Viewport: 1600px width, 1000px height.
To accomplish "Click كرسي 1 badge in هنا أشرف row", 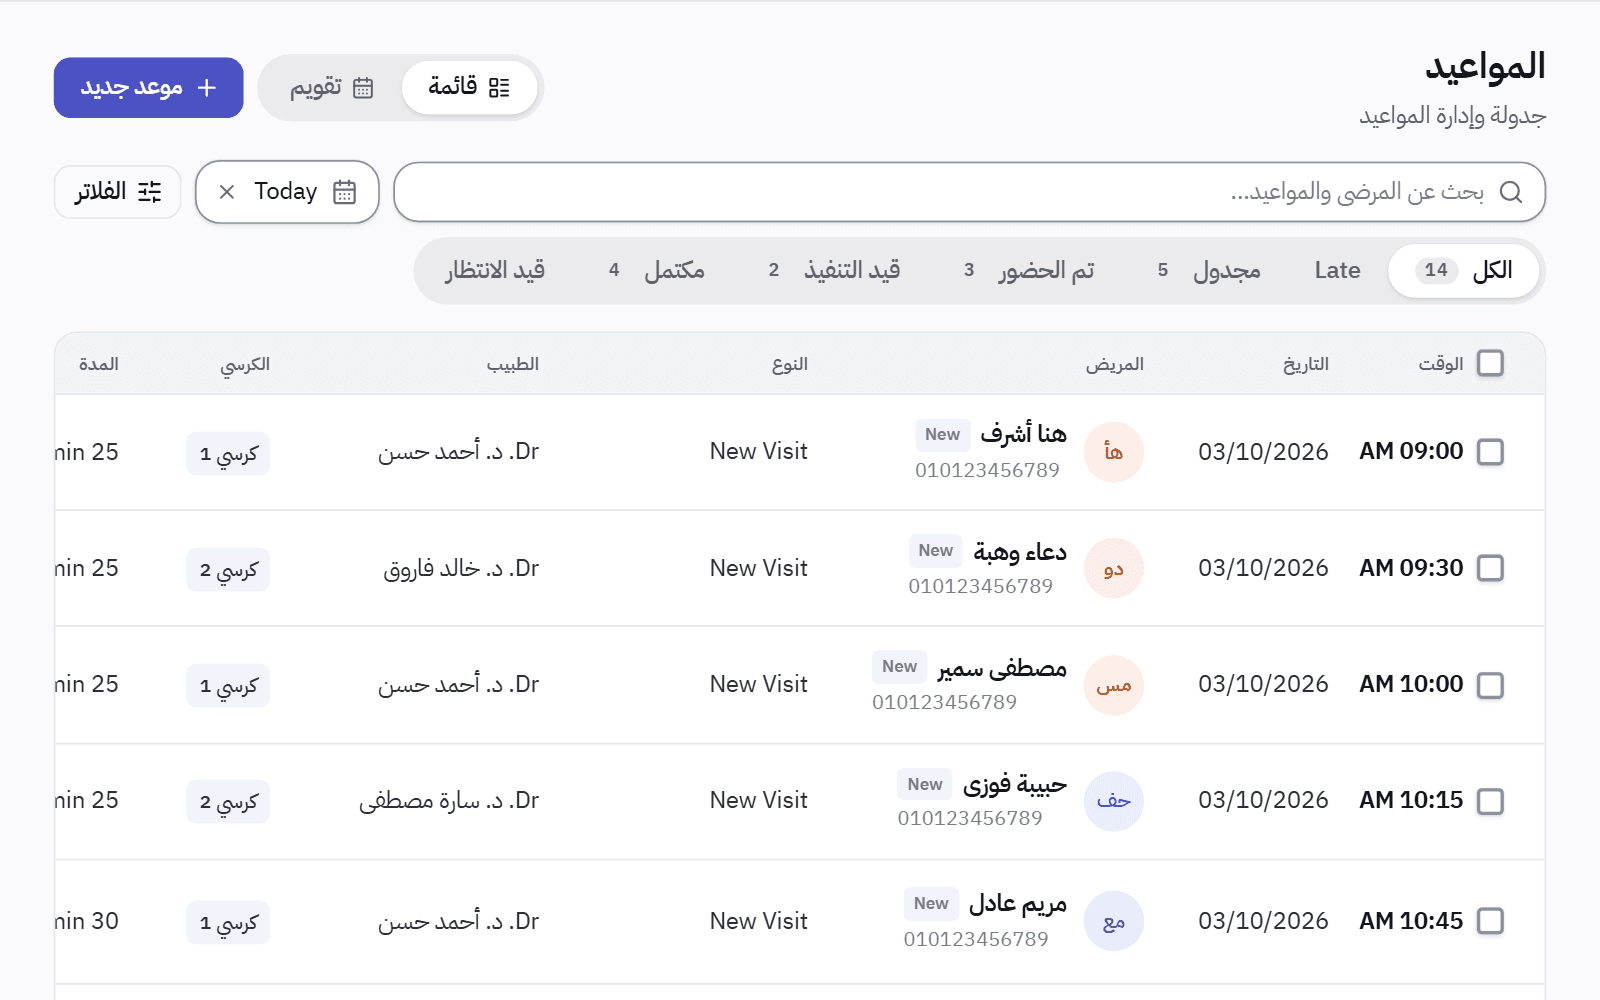I will pos(228,454).
